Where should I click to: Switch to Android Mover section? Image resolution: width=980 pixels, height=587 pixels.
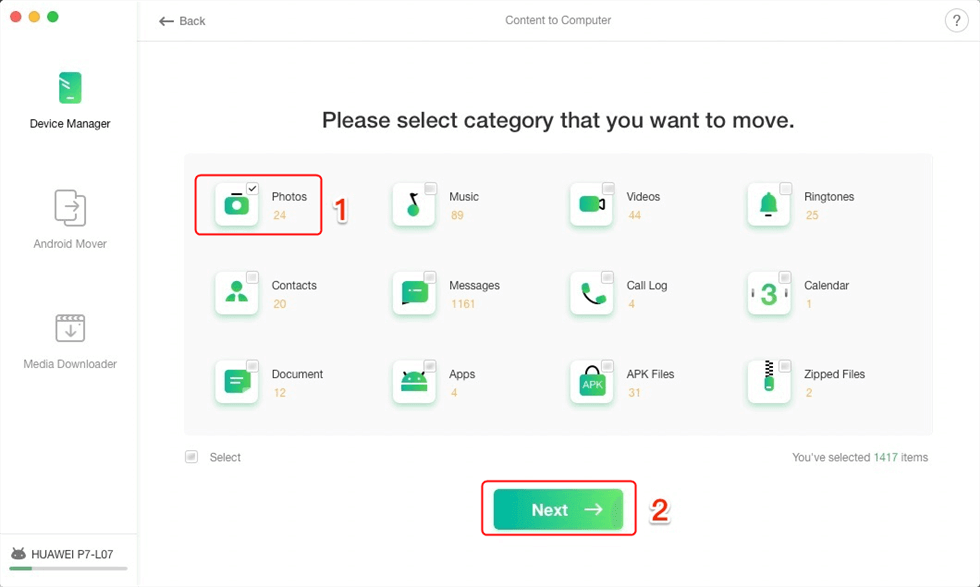click(70, 220)
